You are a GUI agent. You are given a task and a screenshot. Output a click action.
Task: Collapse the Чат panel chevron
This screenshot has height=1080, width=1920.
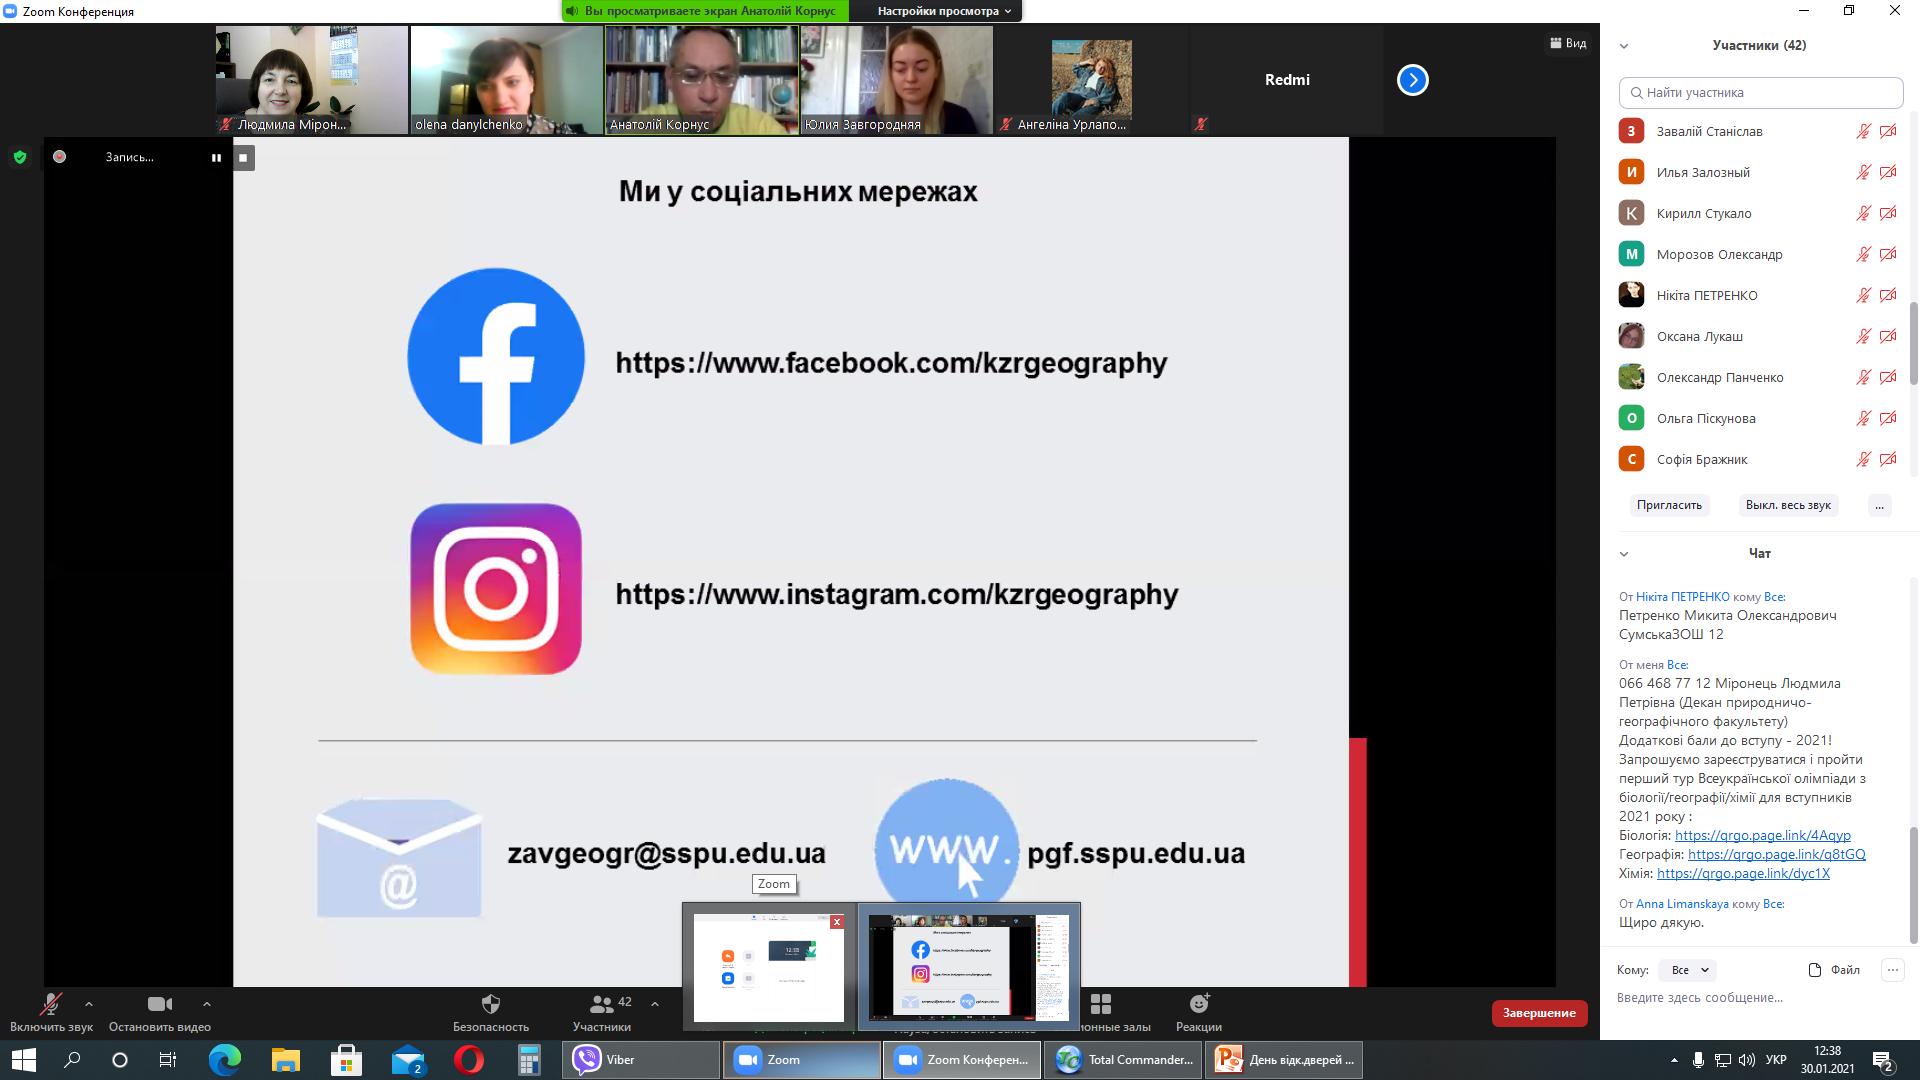coord(1624,554)
